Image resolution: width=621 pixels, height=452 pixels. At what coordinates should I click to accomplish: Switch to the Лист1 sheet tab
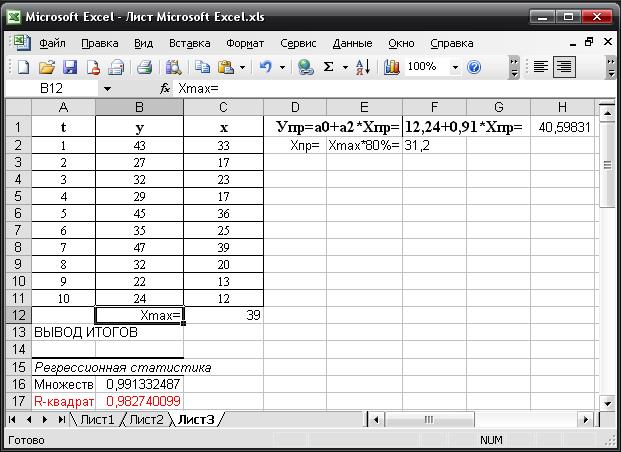point(97,420)
